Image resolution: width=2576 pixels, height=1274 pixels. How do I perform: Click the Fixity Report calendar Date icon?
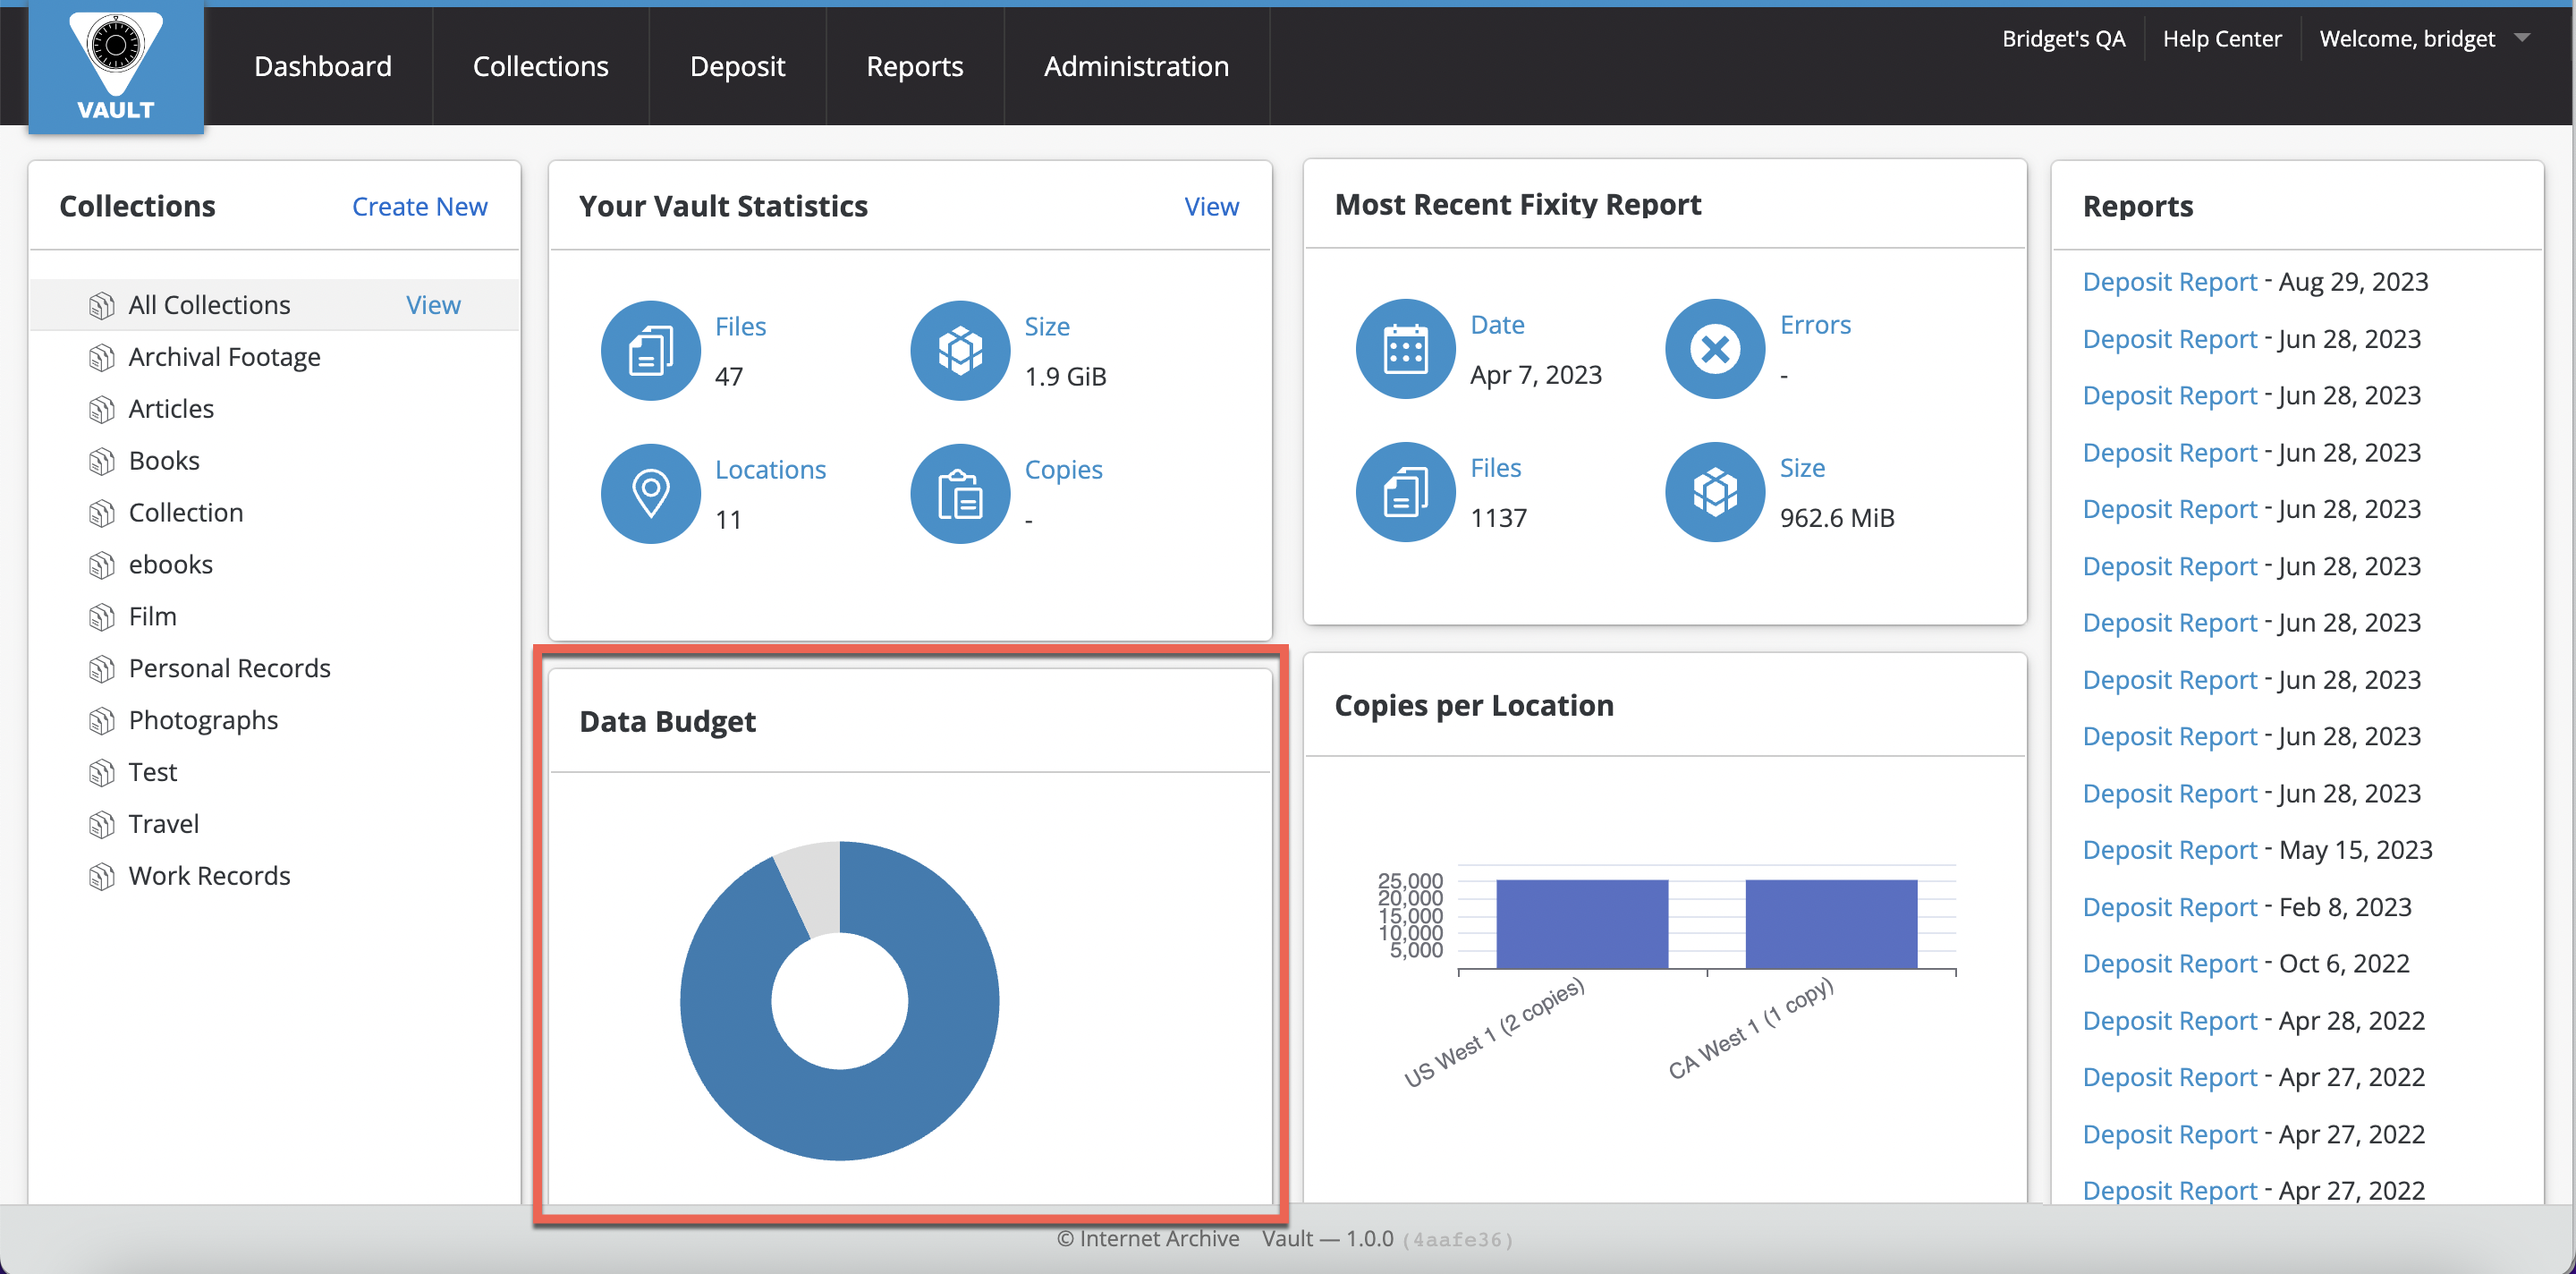pyautogui.click(x=1405, y=348)
